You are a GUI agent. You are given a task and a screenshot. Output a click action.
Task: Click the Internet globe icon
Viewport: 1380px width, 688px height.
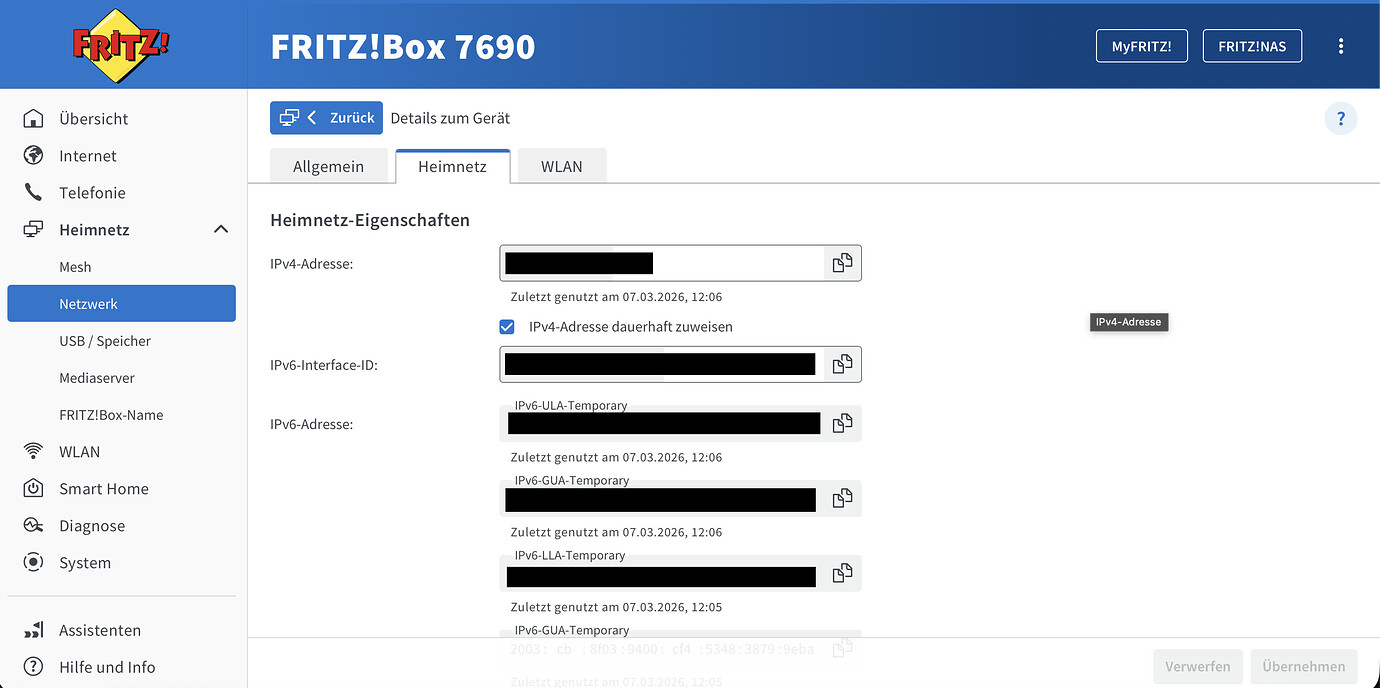(34, 156)
